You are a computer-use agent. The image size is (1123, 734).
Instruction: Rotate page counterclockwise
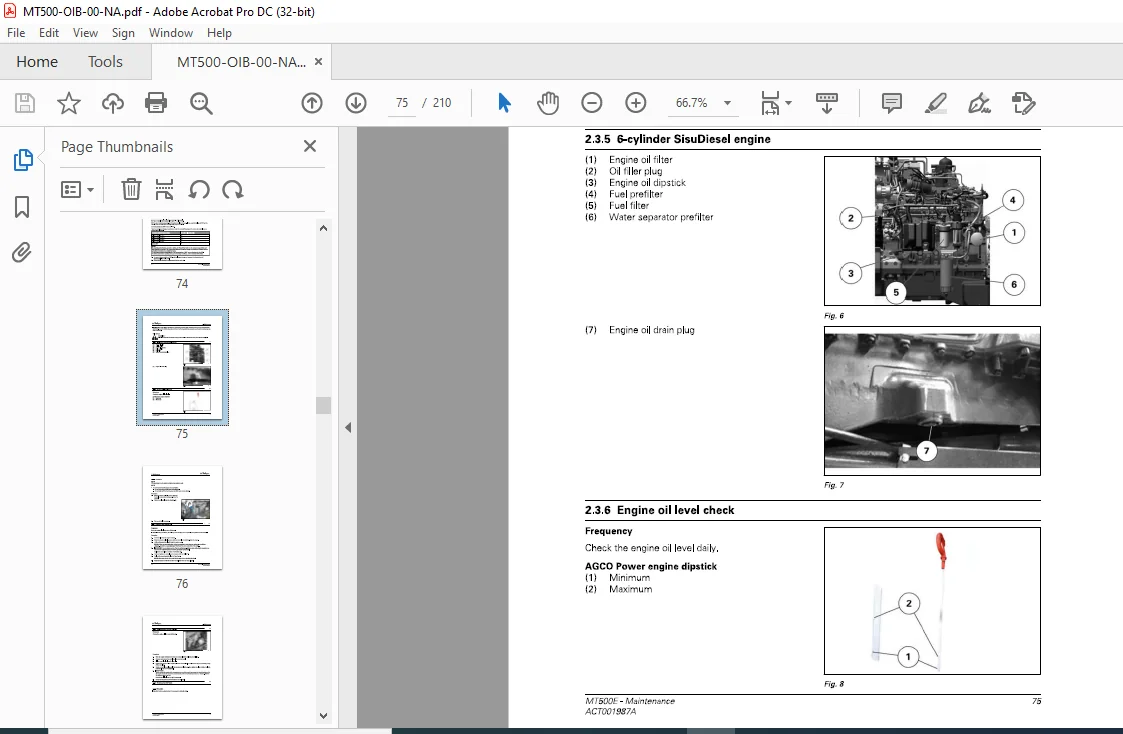199,190
